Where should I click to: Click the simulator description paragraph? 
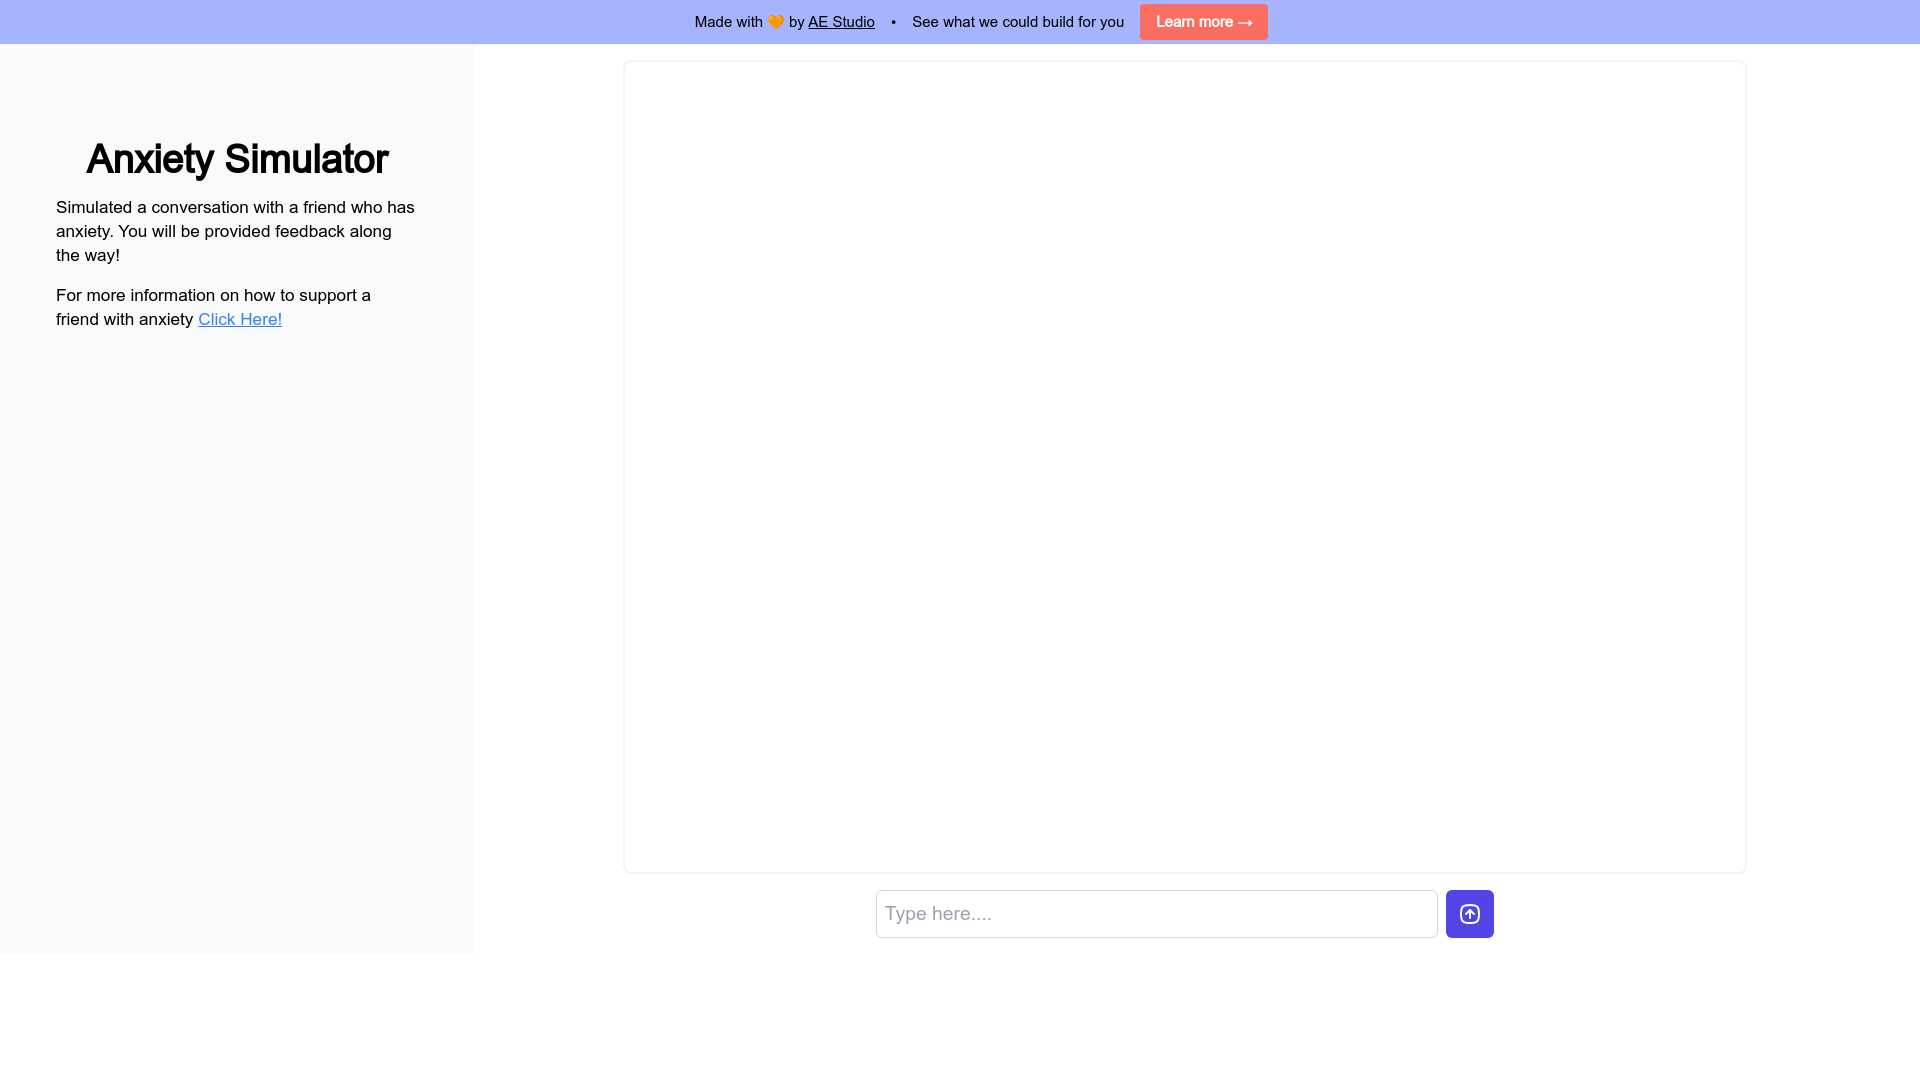[x=235, y=231]
